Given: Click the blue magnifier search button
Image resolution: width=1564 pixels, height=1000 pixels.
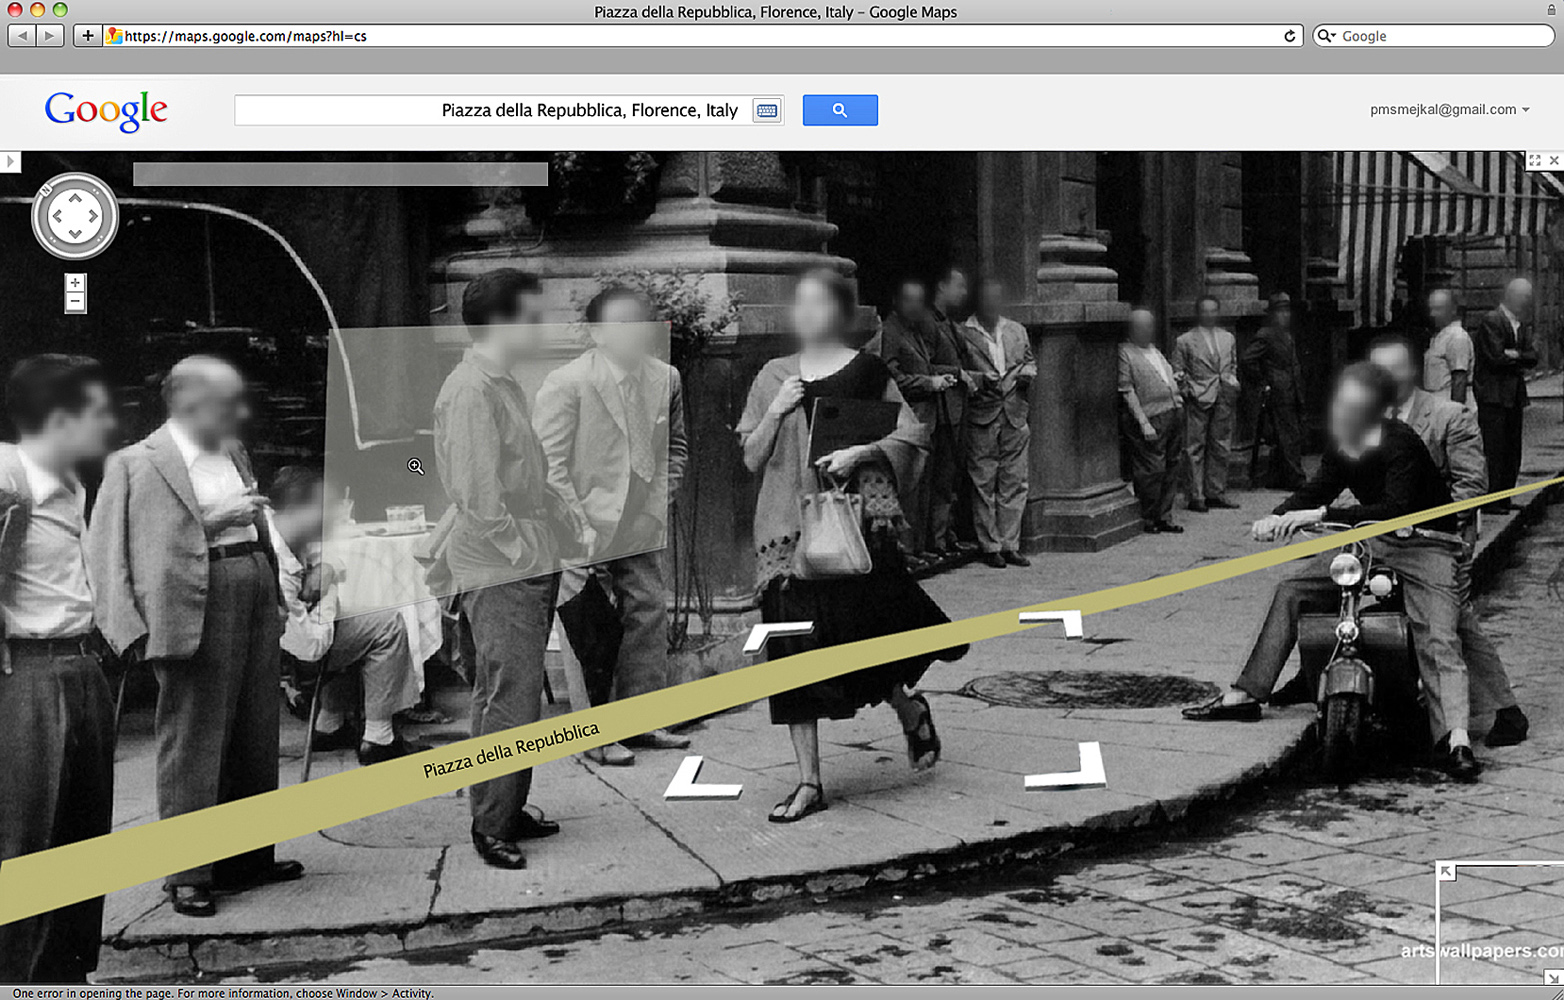Looking at the screenshot, I should [x=840, y=110].
